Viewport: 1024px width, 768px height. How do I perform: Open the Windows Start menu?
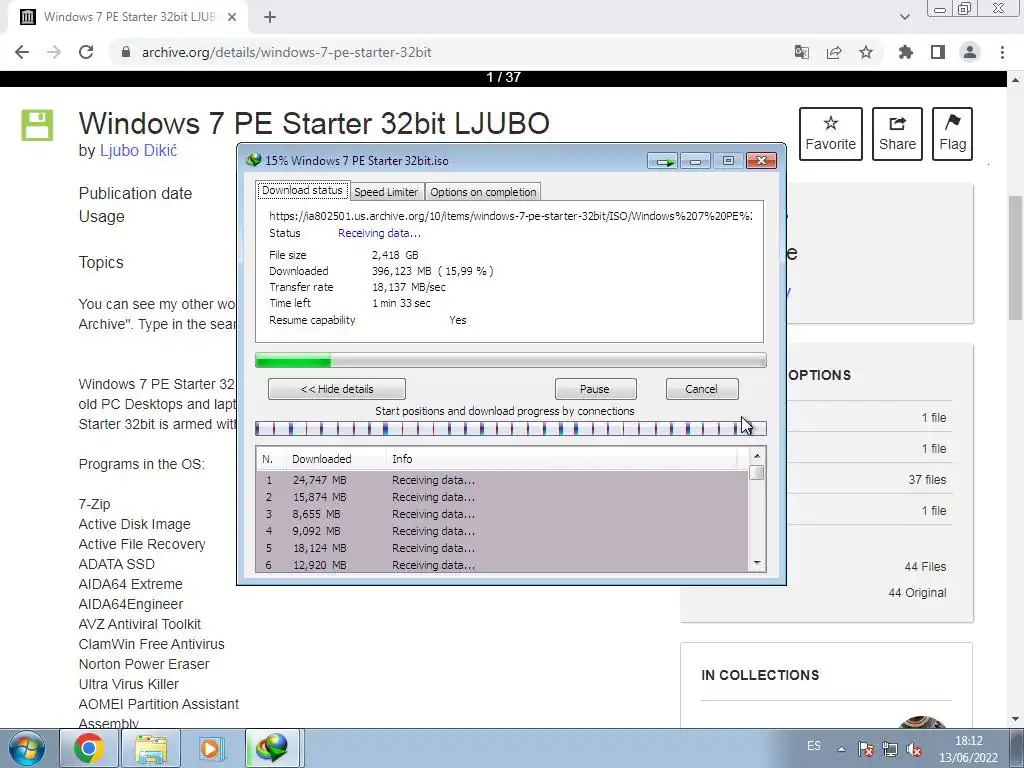[x=26, y=748]
